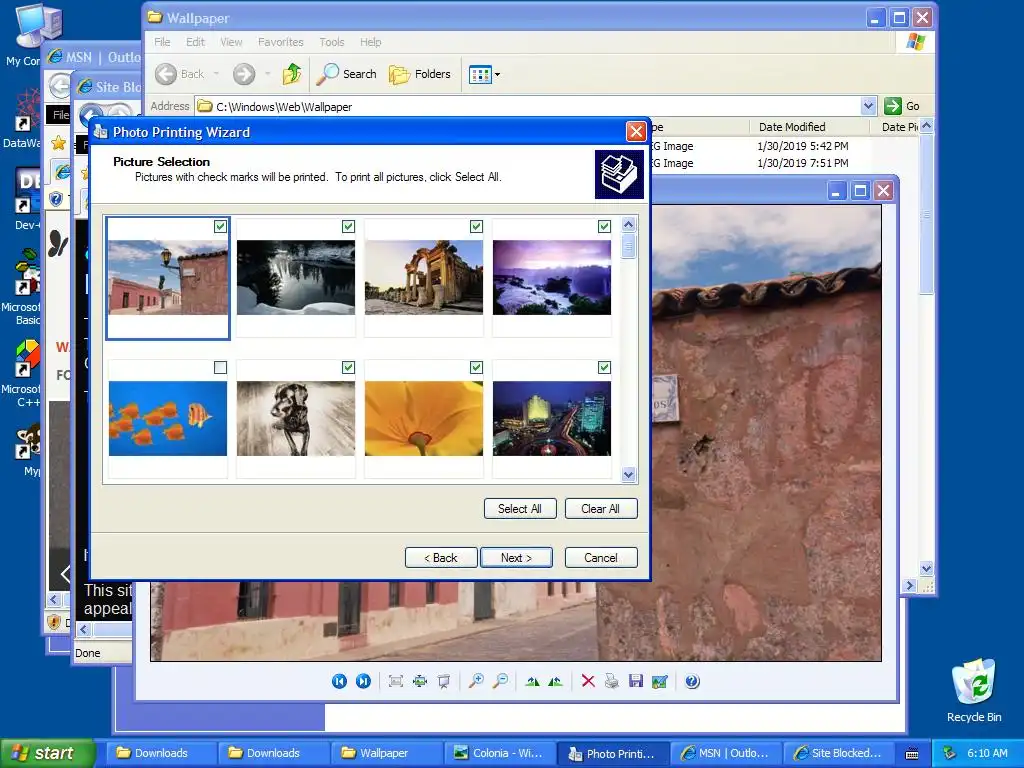Image resolution: width=1024 pixels, height=768 pixels.
Task: Select the yellow flower thumbnail
Action: (x=424, y=418)
